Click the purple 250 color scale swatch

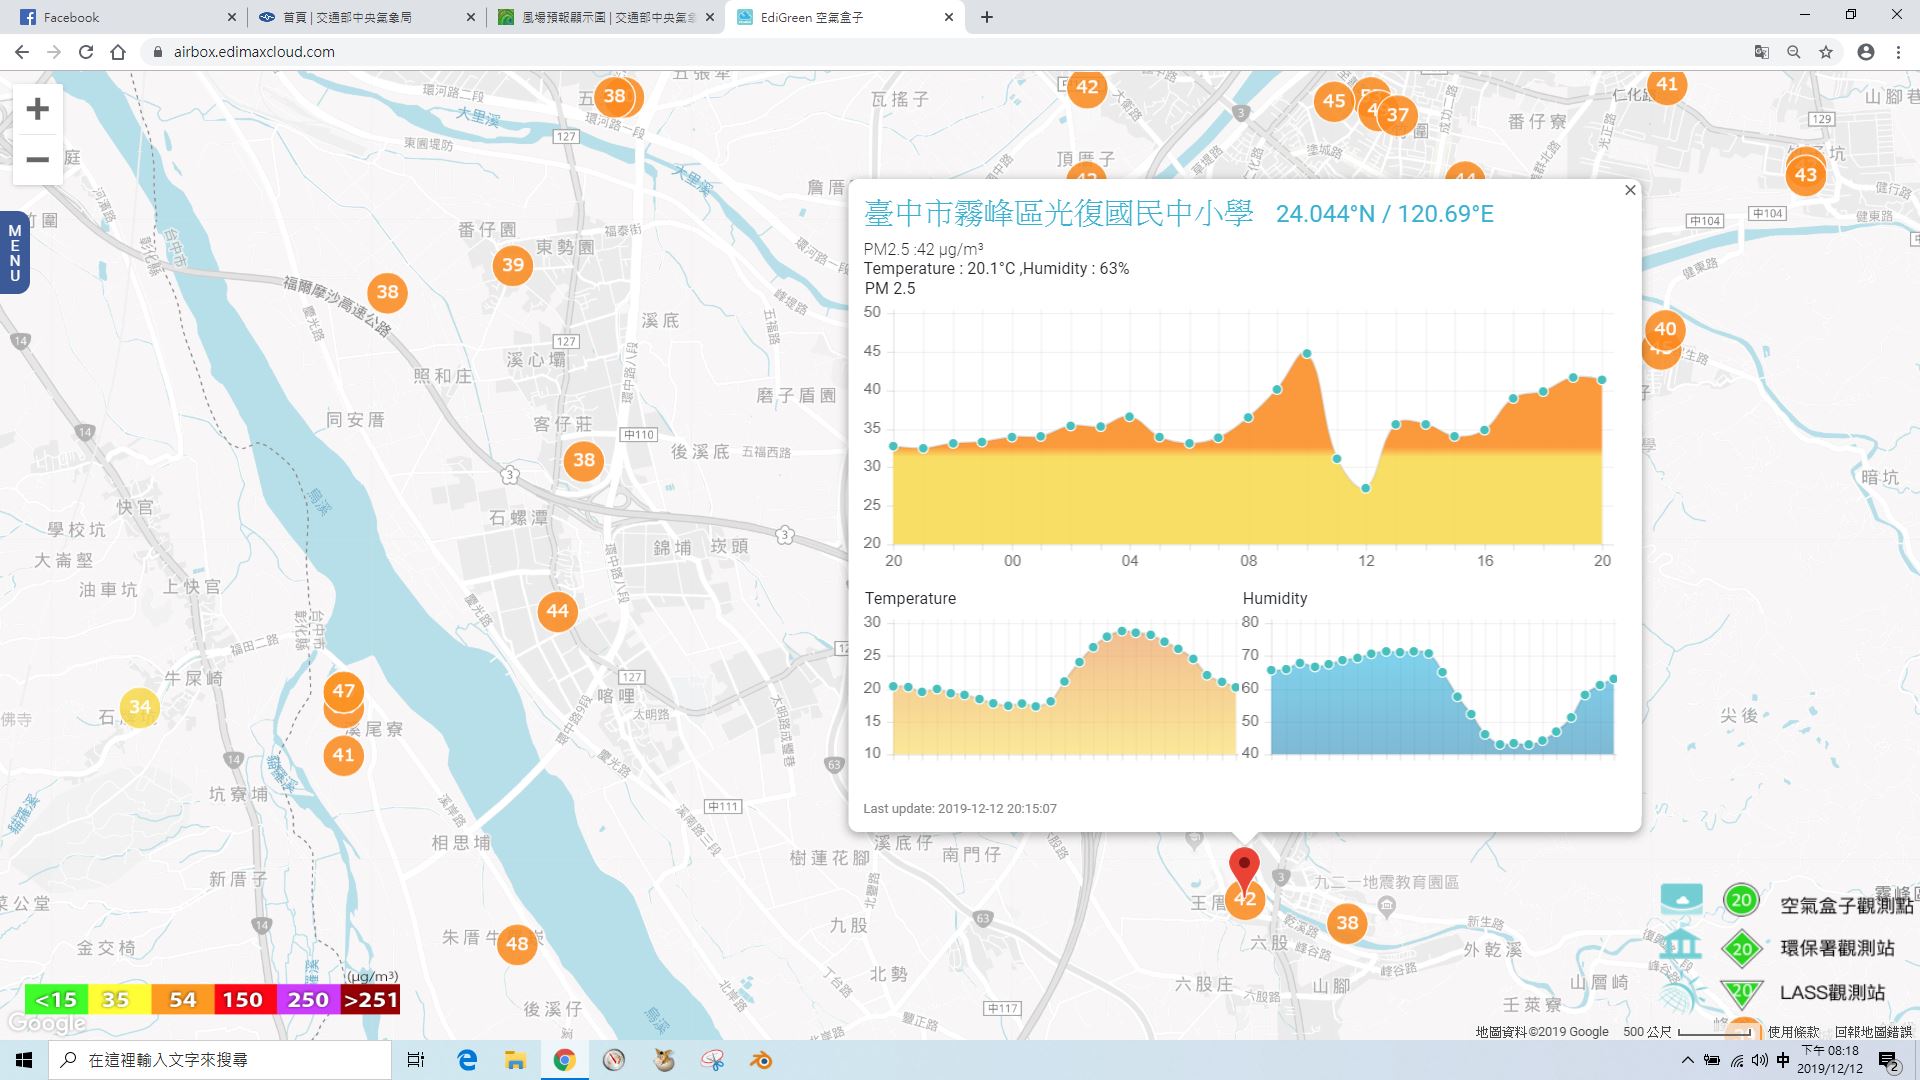pyautogui.click(x=308, y=999)
